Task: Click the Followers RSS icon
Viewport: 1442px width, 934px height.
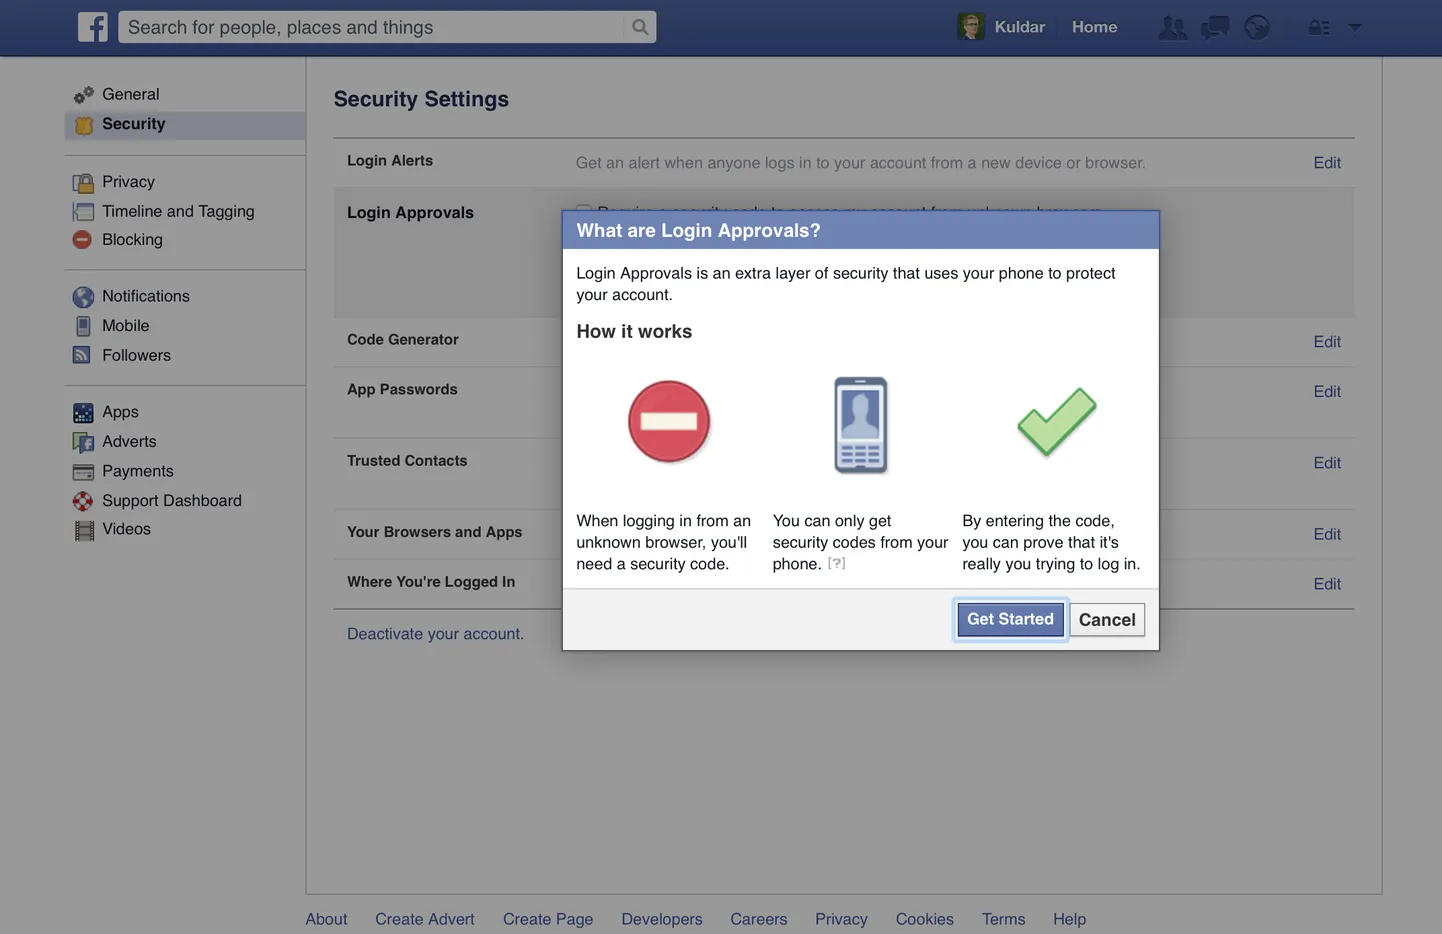Action: [82, 355]
